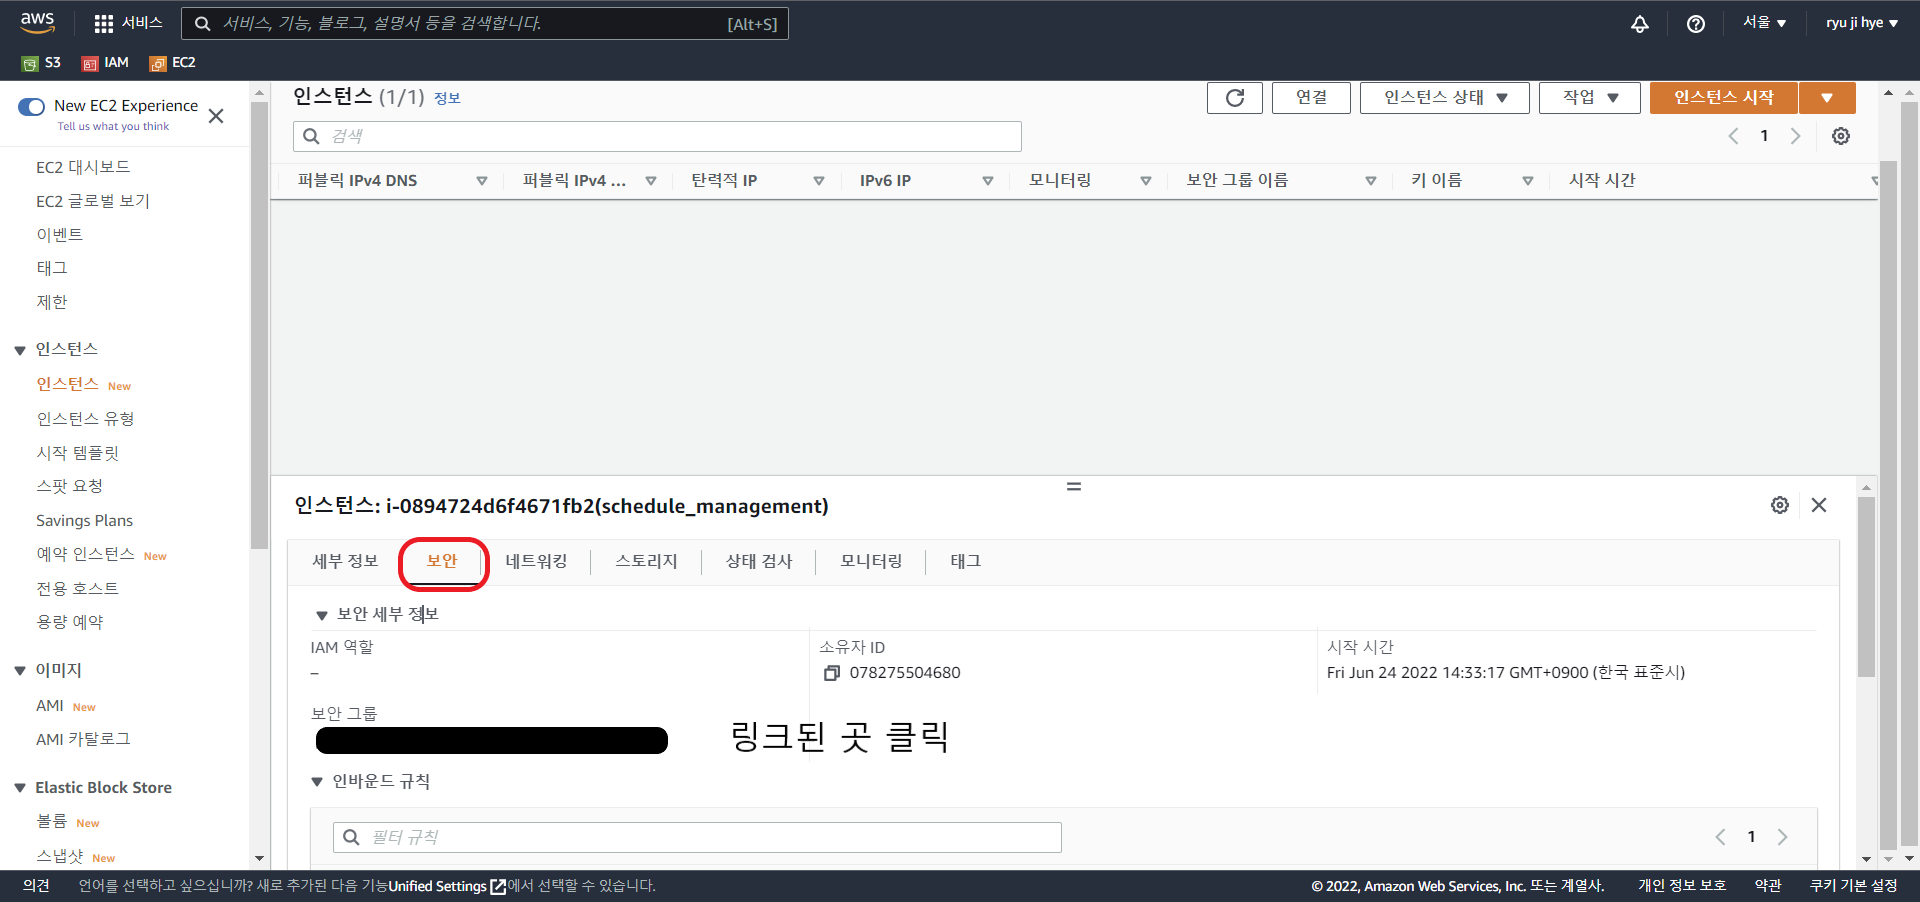1920x902 pixels.
Task: Switch to the 네트워킹 tab
Action: (537, 562)
